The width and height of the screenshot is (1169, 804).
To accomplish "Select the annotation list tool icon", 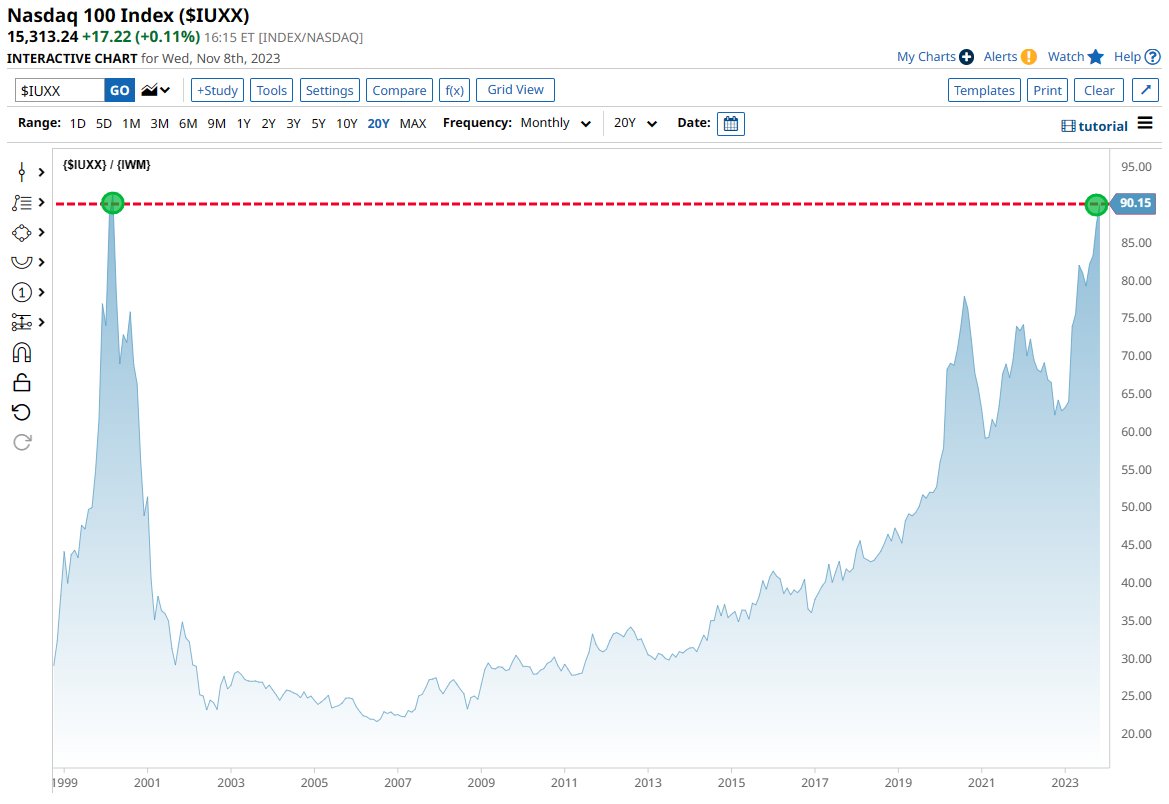I will point(22,202).
